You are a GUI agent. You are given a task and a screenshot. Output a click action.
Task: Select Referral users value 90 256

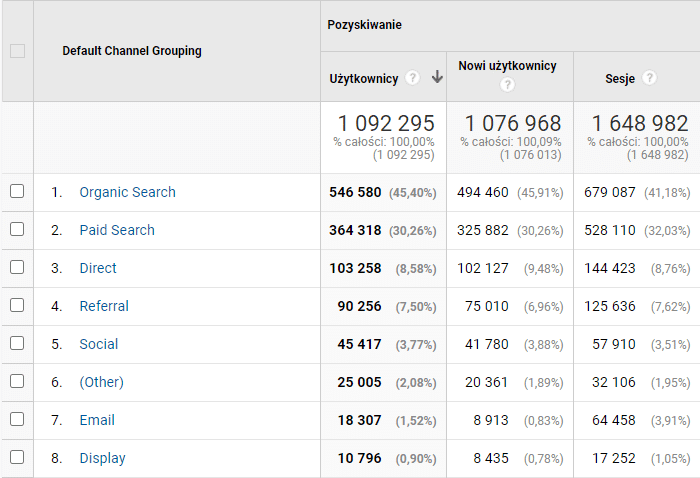point(359,306)
